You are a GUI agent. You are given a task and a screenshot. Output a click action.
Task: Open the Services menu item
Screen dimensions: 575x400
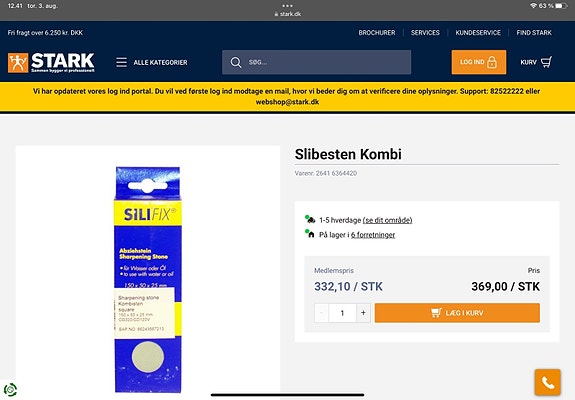click(x=425, y=33)
